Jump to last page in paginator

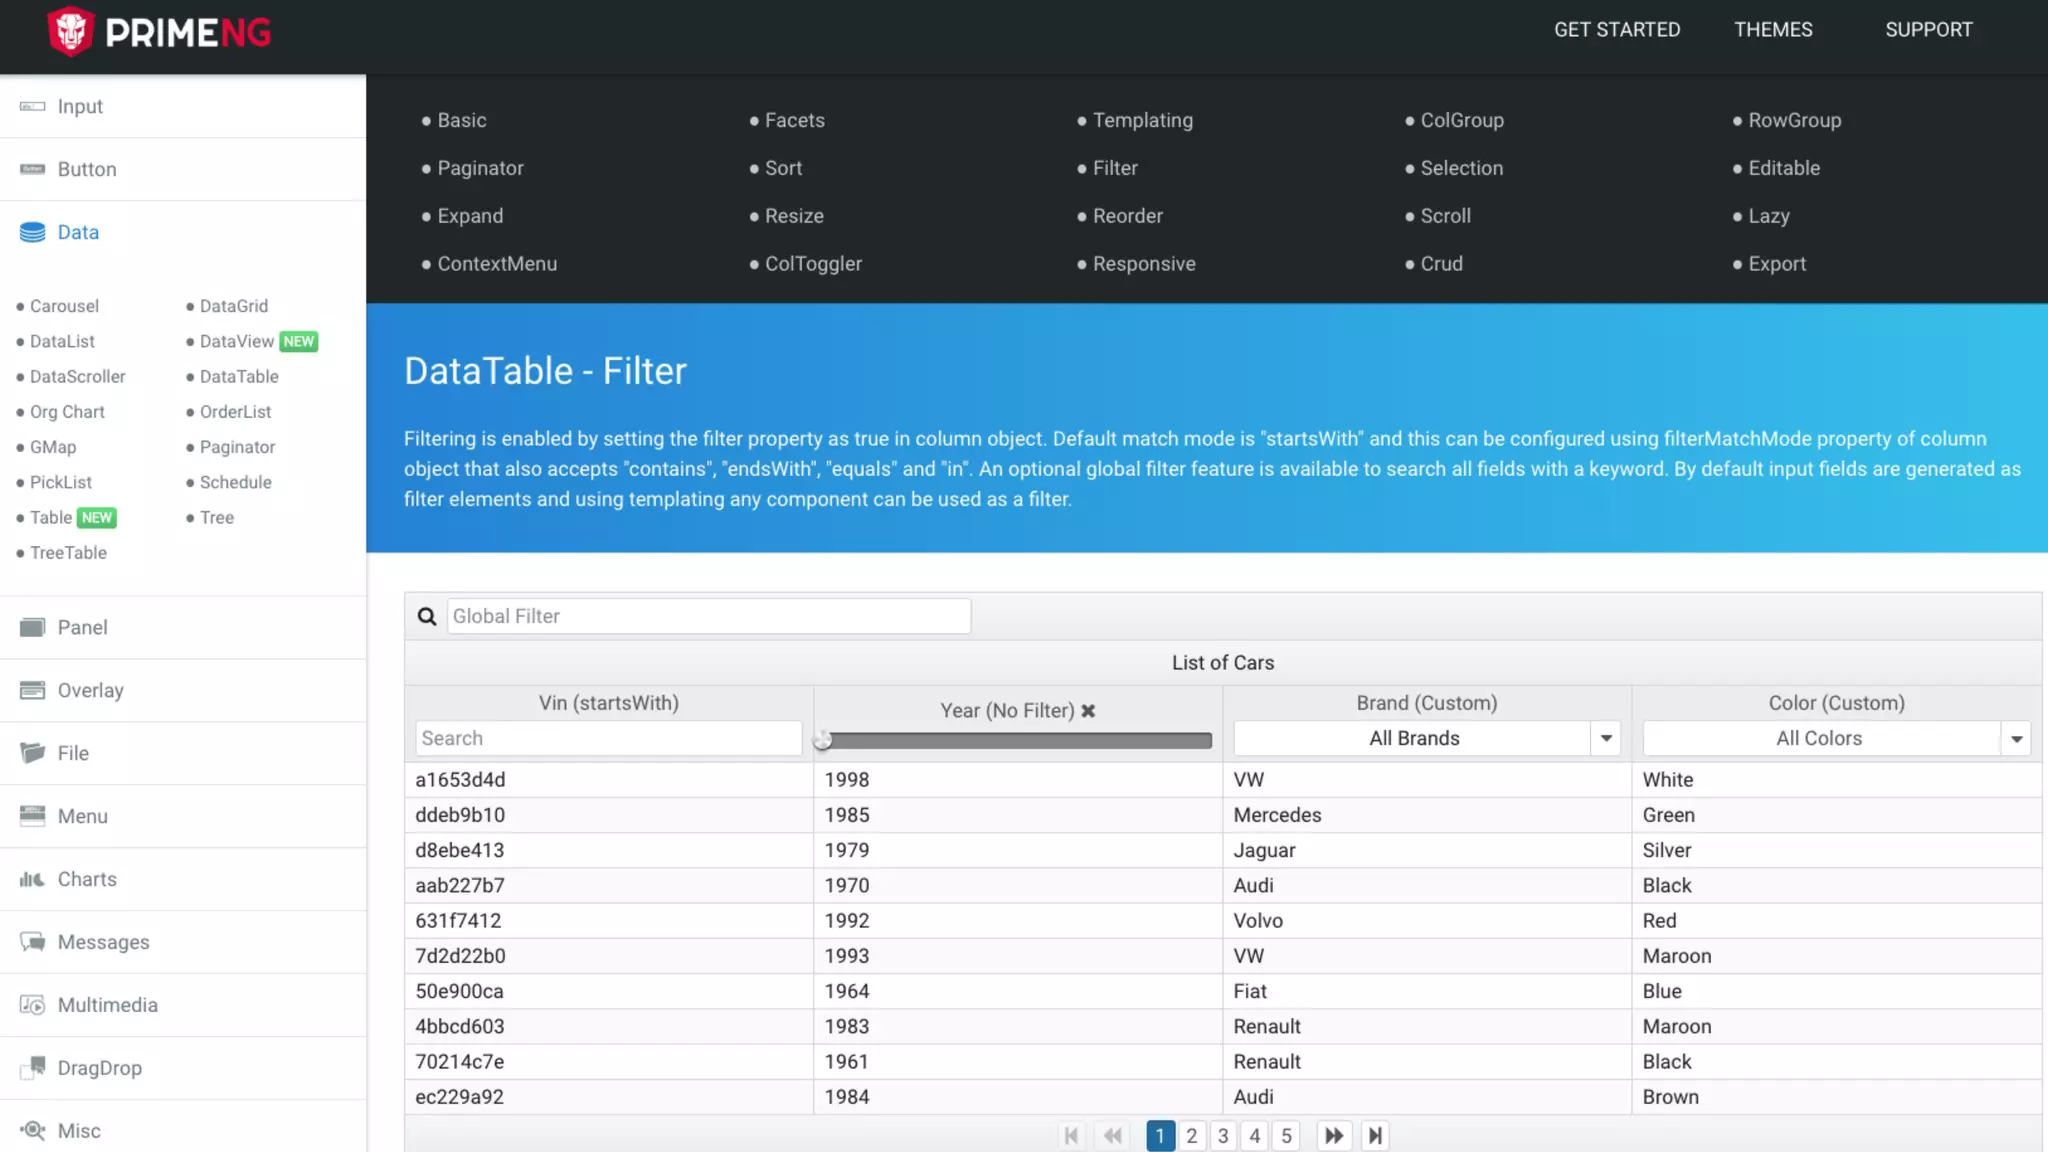(1375, 1136)
